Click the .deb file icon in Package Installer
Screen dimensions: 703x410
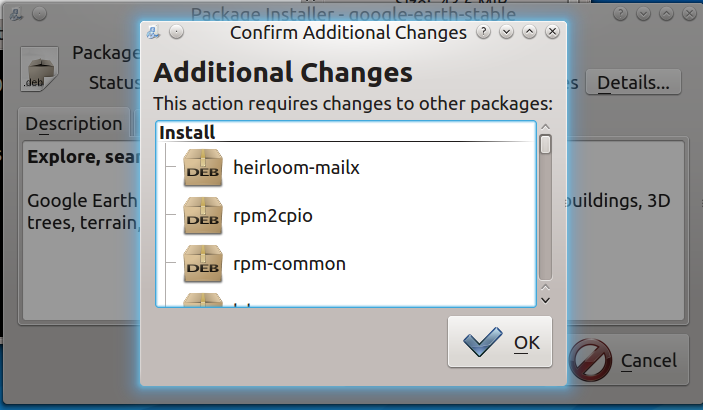click(x=40, y=70)
